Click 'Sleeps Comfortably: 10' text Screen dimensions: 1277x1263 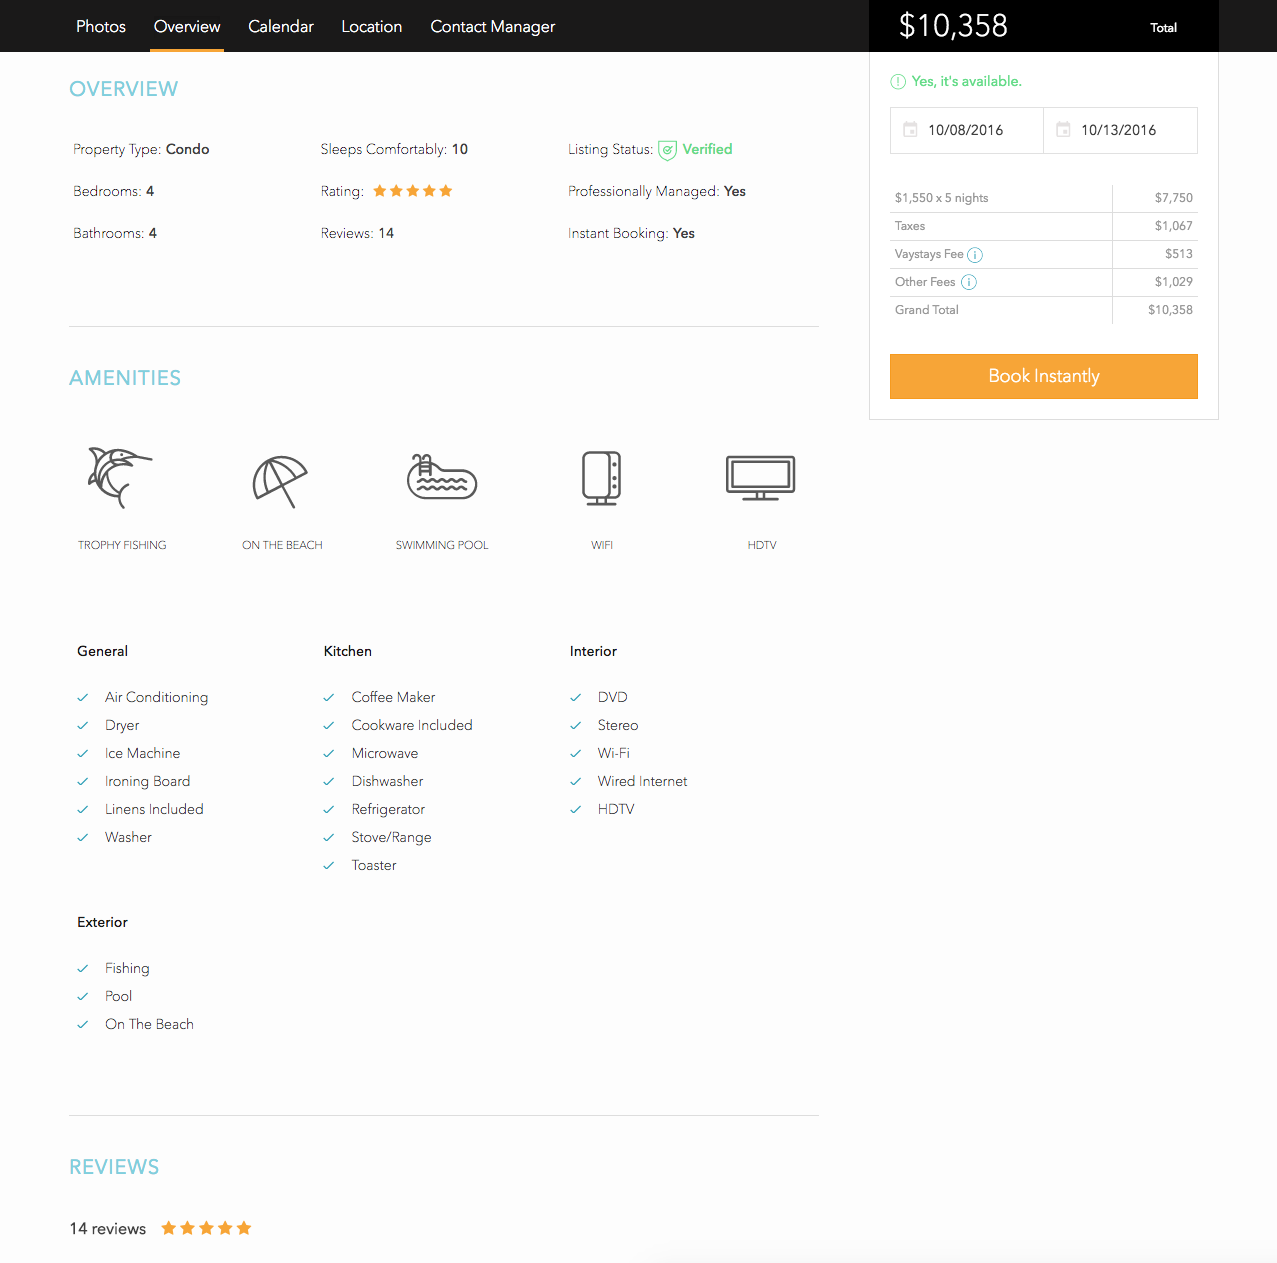coord(394,149)
